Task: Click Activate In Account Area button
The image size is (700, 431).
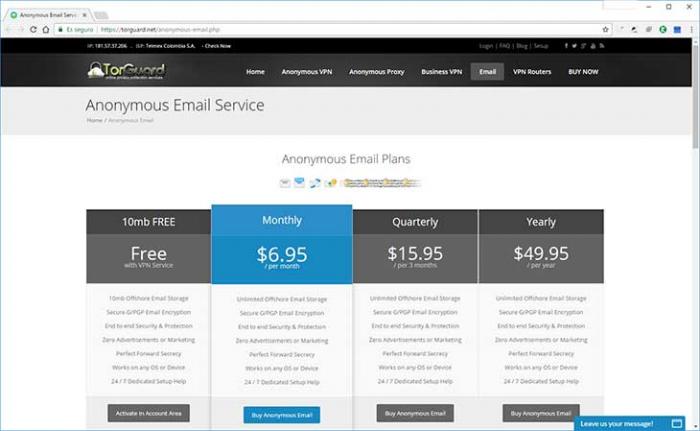Action: pyautogui.click(x=149, y=413)
